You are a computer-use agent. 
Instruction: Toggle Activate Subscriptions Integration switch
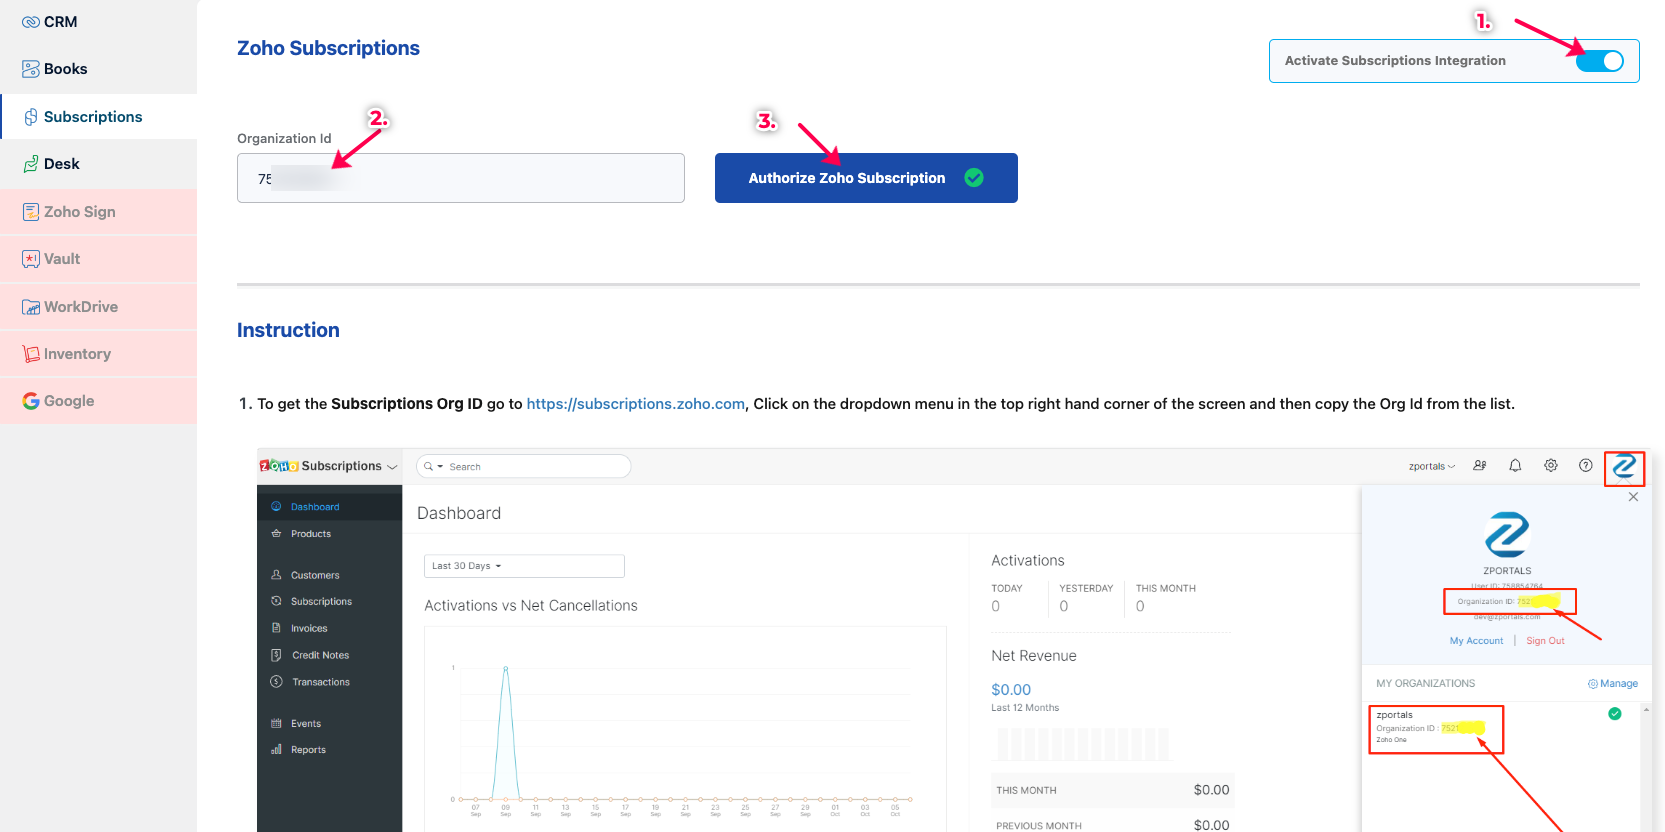click(x=1600, y=61)
